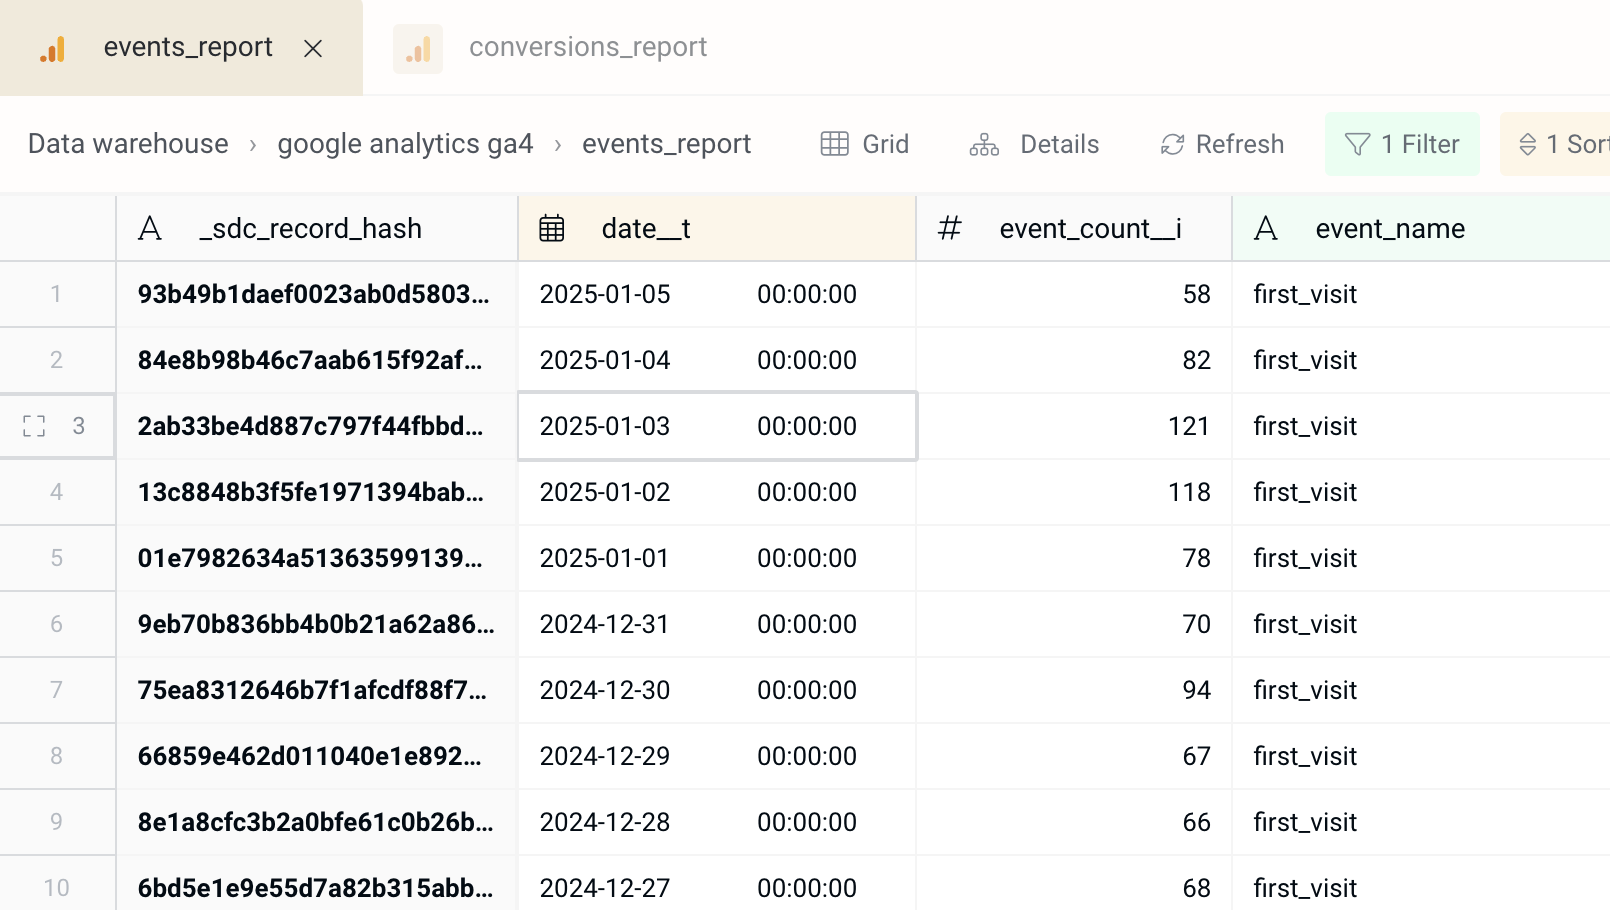This screenshot has height=910, width=1610.
Task: Click event count cell 94
Action: pyautogui.click(x=1074, y=690)
